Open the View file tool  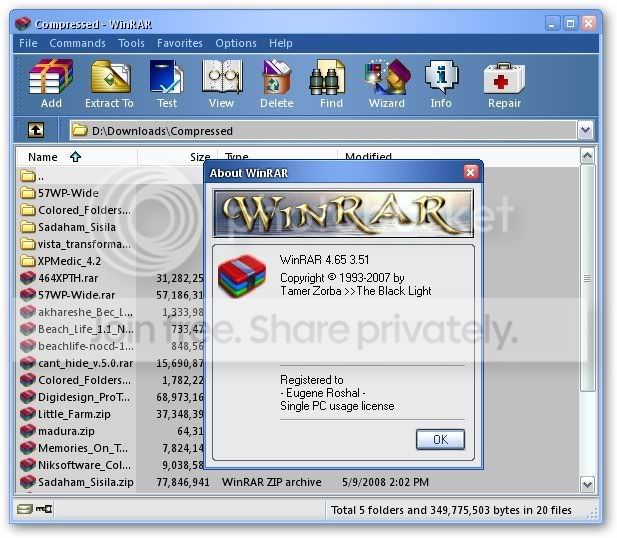point(222,77)
